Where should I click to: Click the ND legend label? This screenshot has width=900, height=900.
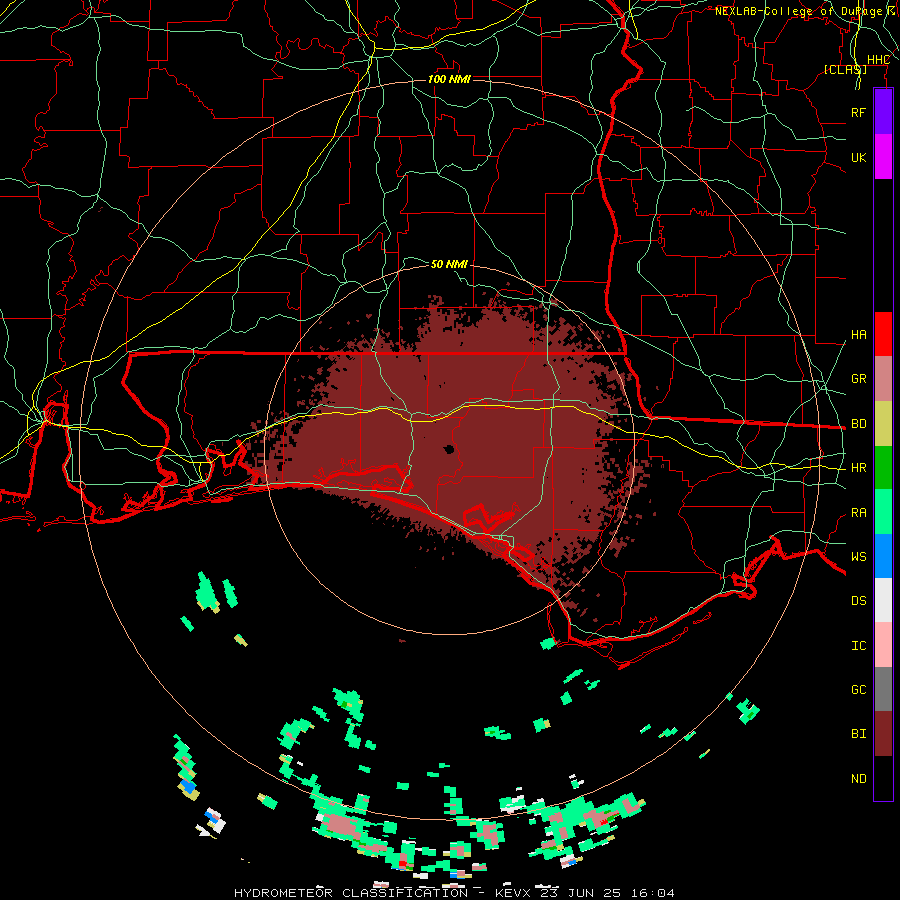pyautogui.click(x=859, y=778)
